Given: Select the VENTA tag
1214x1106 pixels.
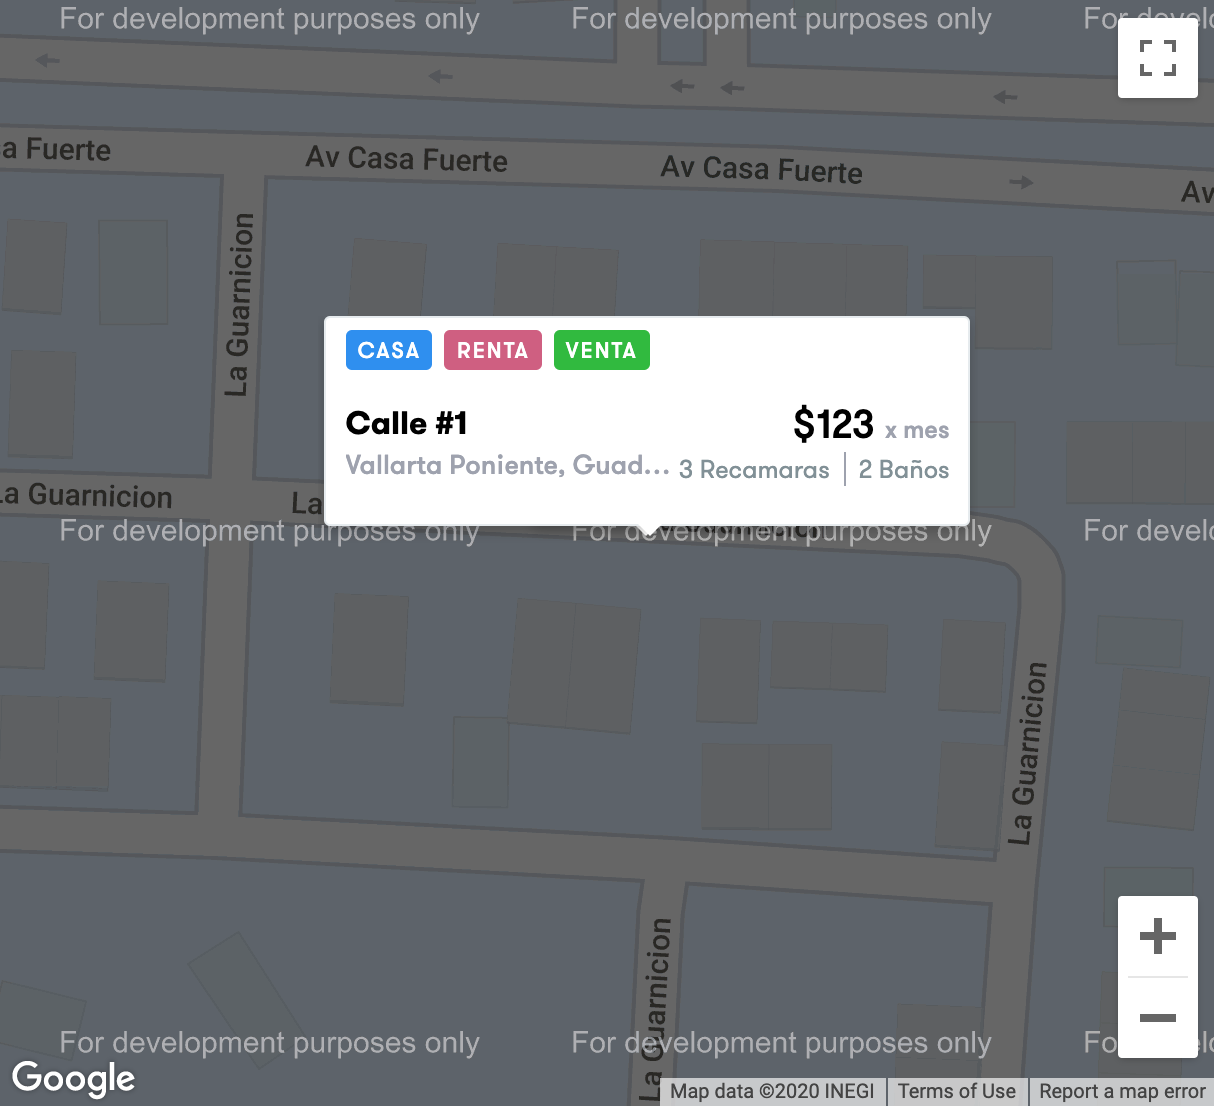Looking at the screenshot, I should 602,350.
